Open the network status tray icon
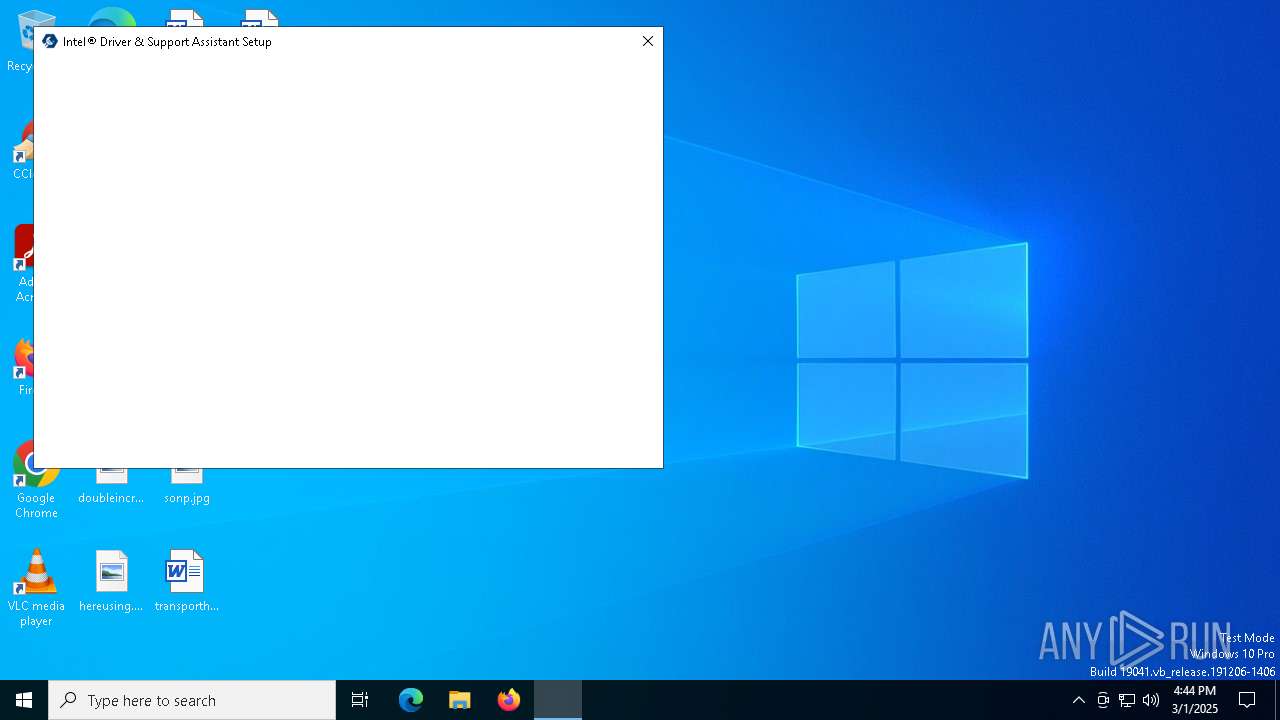 (x=1127, y=700)
